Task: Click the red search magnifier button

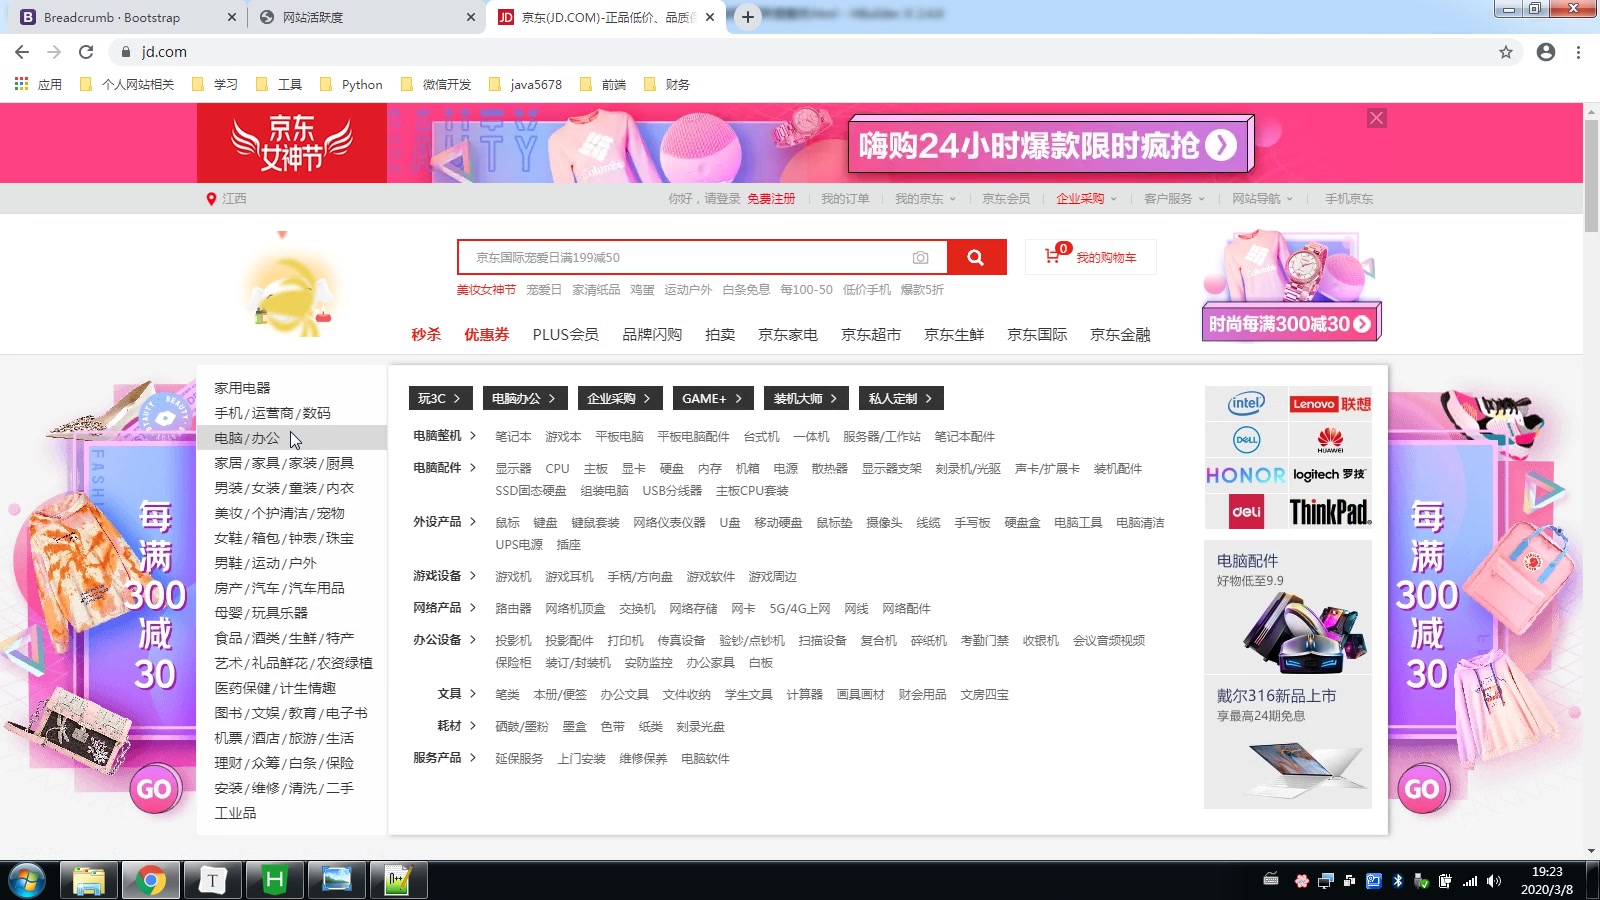Action: (976, 257)
